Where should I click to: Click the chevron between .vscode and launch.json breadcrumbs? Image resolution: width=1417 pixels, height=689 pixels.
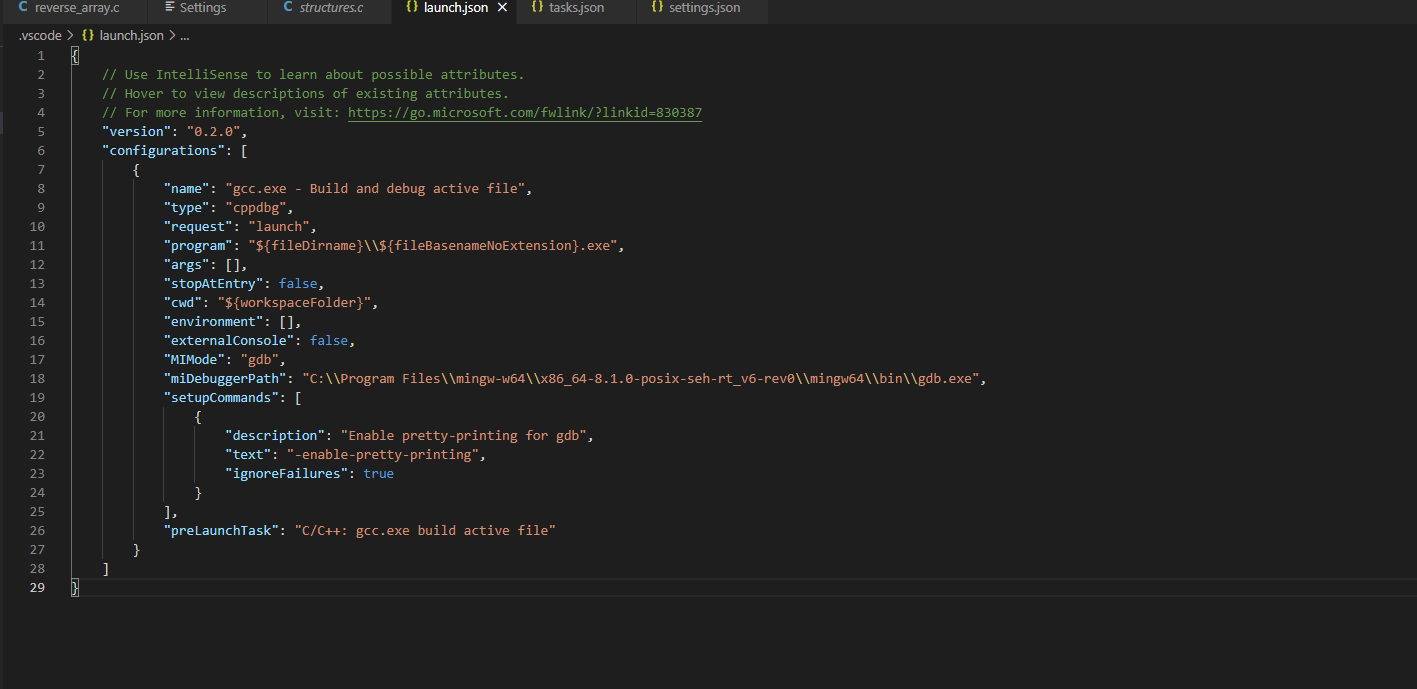point(70,35)
